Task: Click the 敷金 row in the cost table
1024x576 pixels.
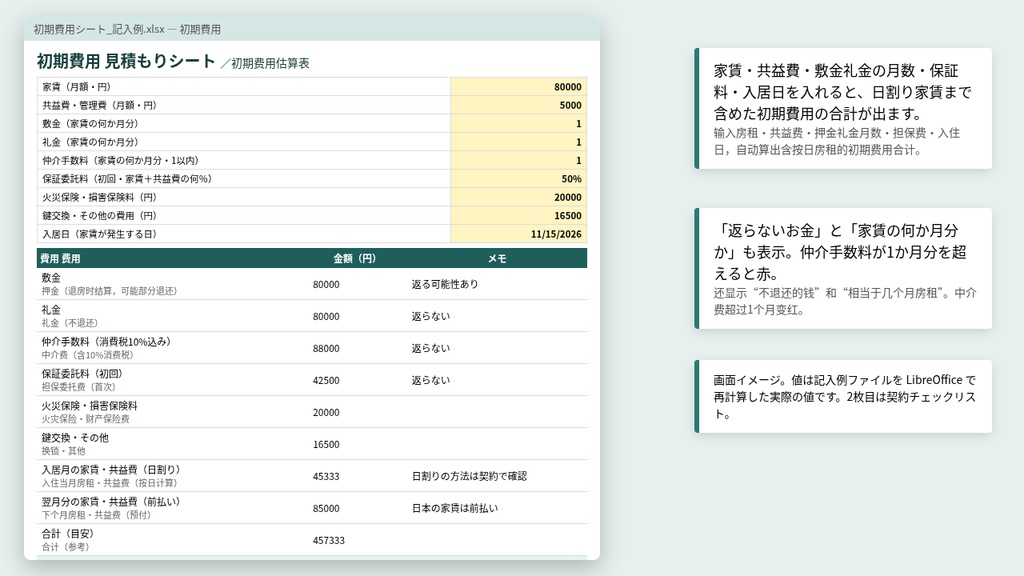Action: pyautogui.click(x=312, y=284)
